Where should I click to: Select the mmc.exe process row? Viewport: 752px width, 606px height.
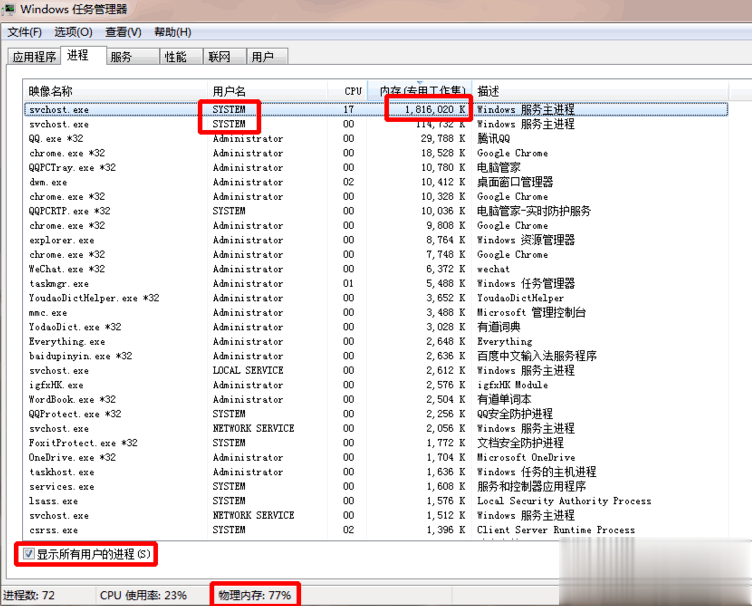[x=376, y=313]
